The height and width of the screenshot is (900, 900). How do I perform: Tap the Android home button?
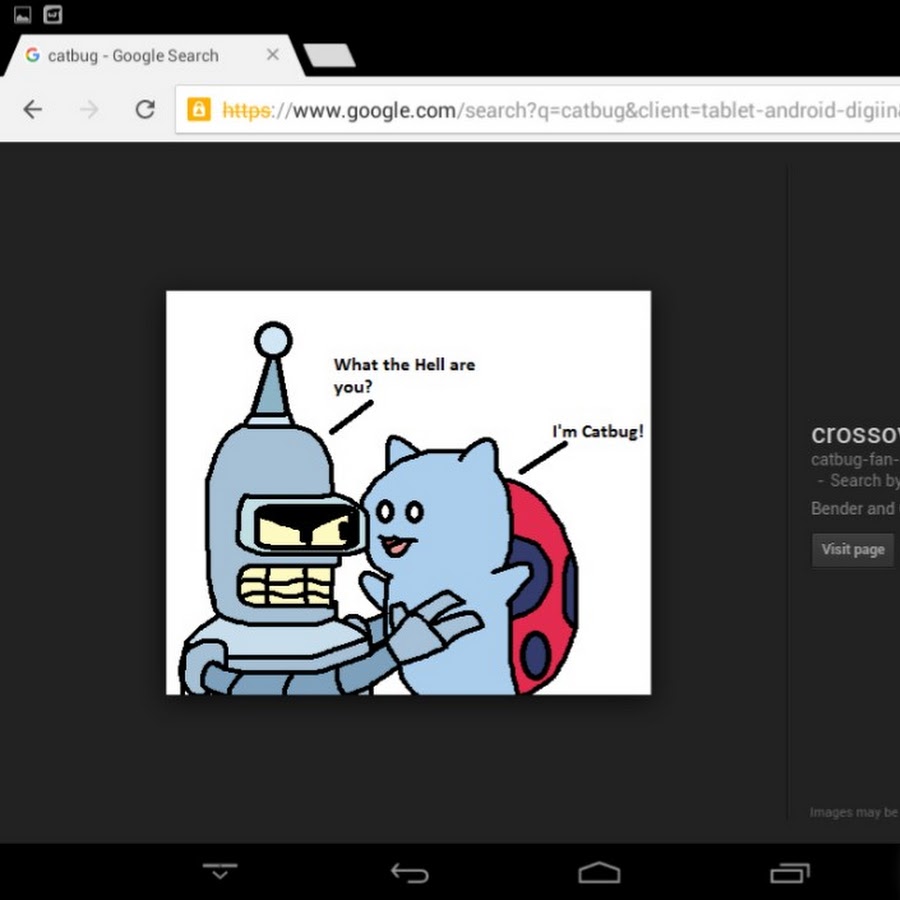coord(599,872)
